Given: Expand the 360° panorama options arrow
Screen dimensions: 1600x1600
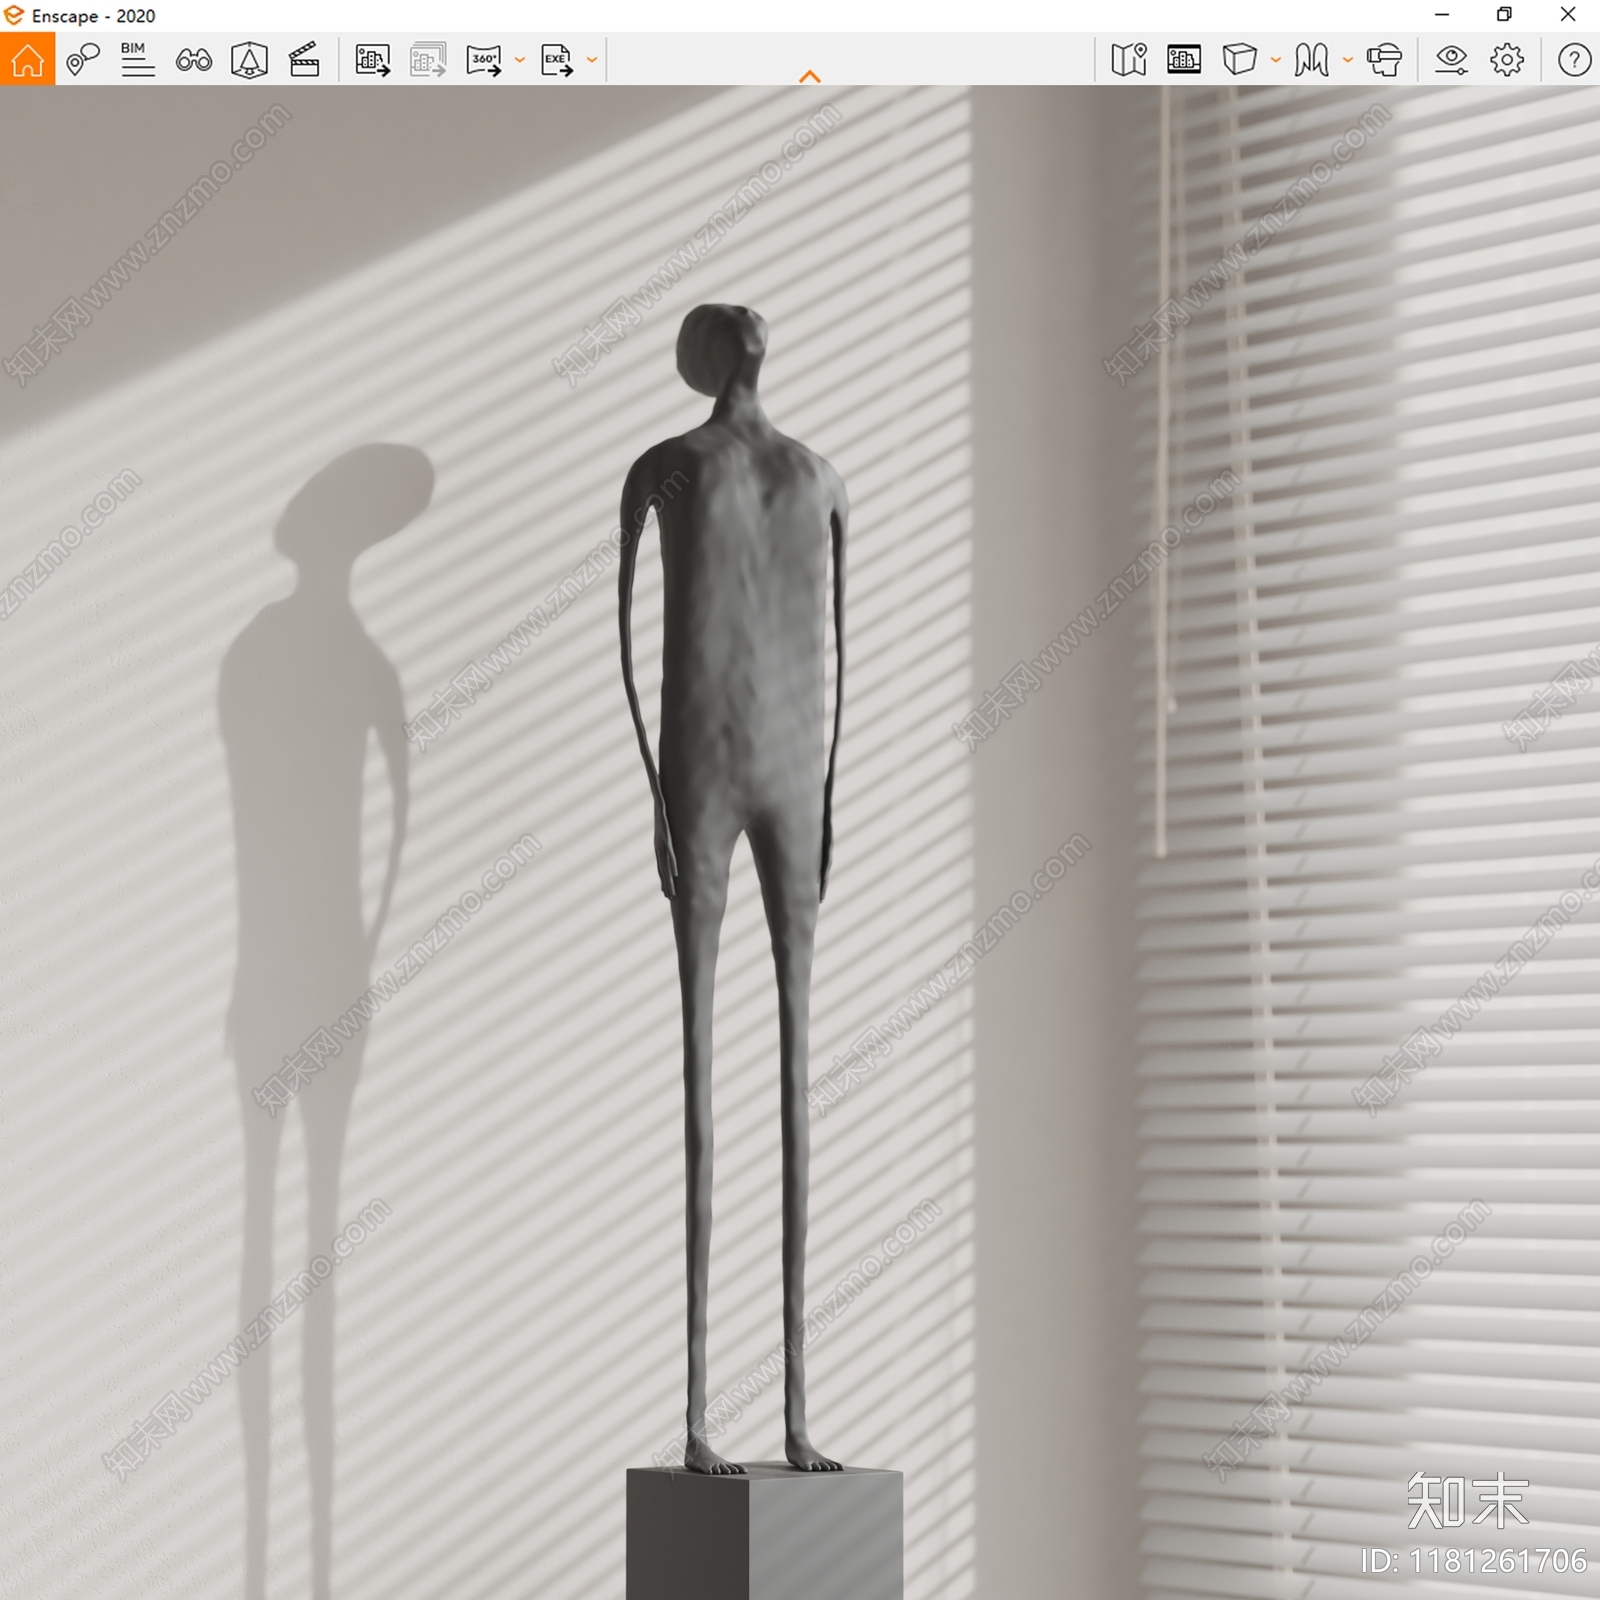Looking at the screenshot, I should (520, 60).
